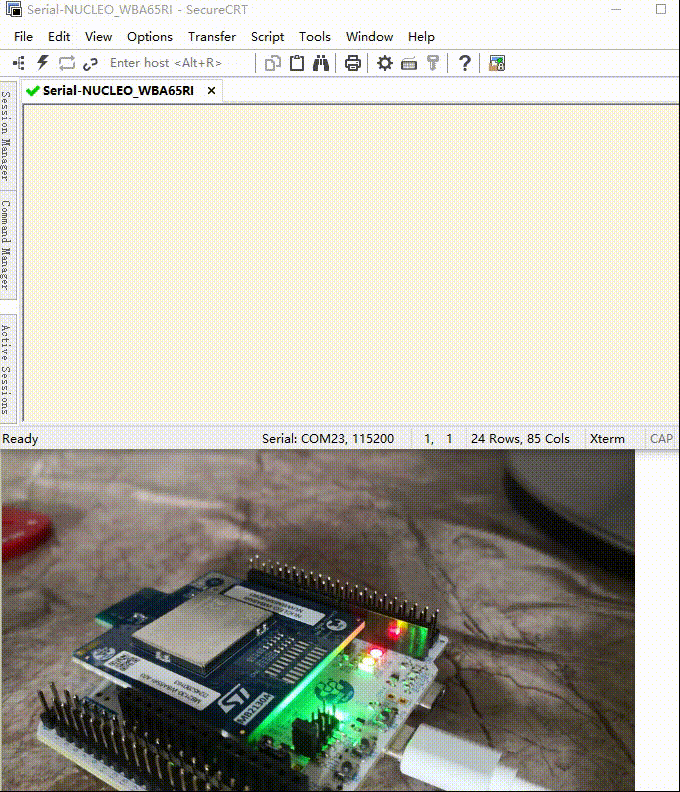The width and height of the screenshot is (680, 792).
Task: Open the File menu
Action: 23,36
